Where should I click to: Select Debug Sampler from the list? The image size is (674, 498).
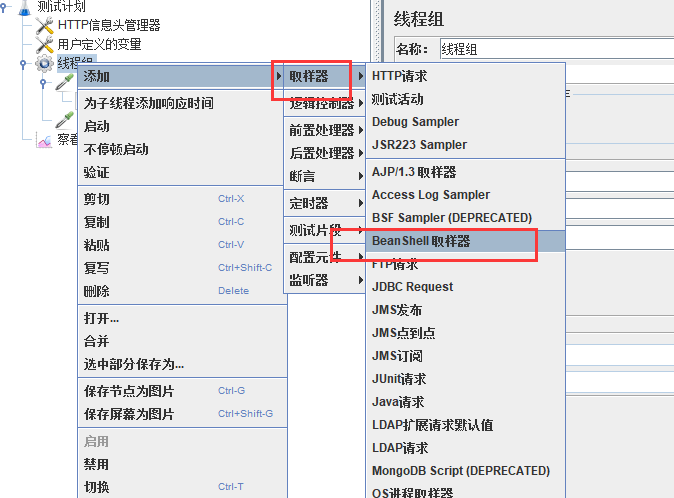[415, 121]
